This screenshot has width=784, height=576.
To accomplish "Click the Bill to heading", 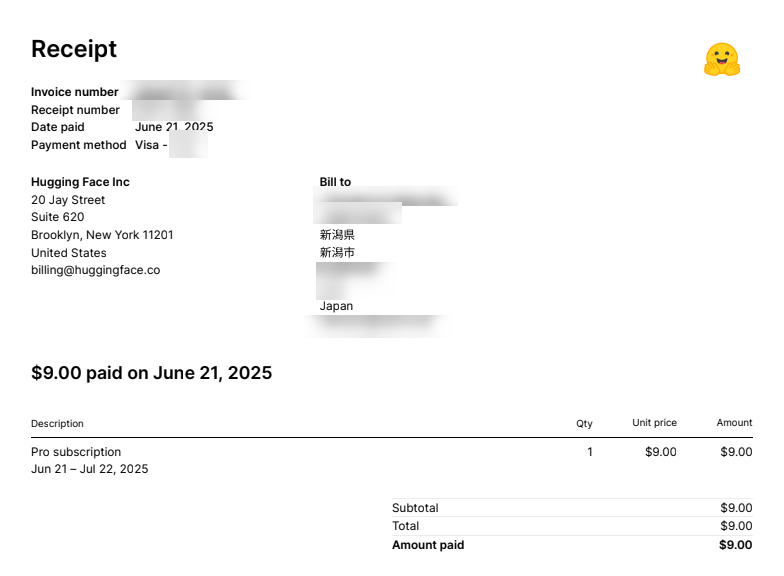I will click(335, 182).
